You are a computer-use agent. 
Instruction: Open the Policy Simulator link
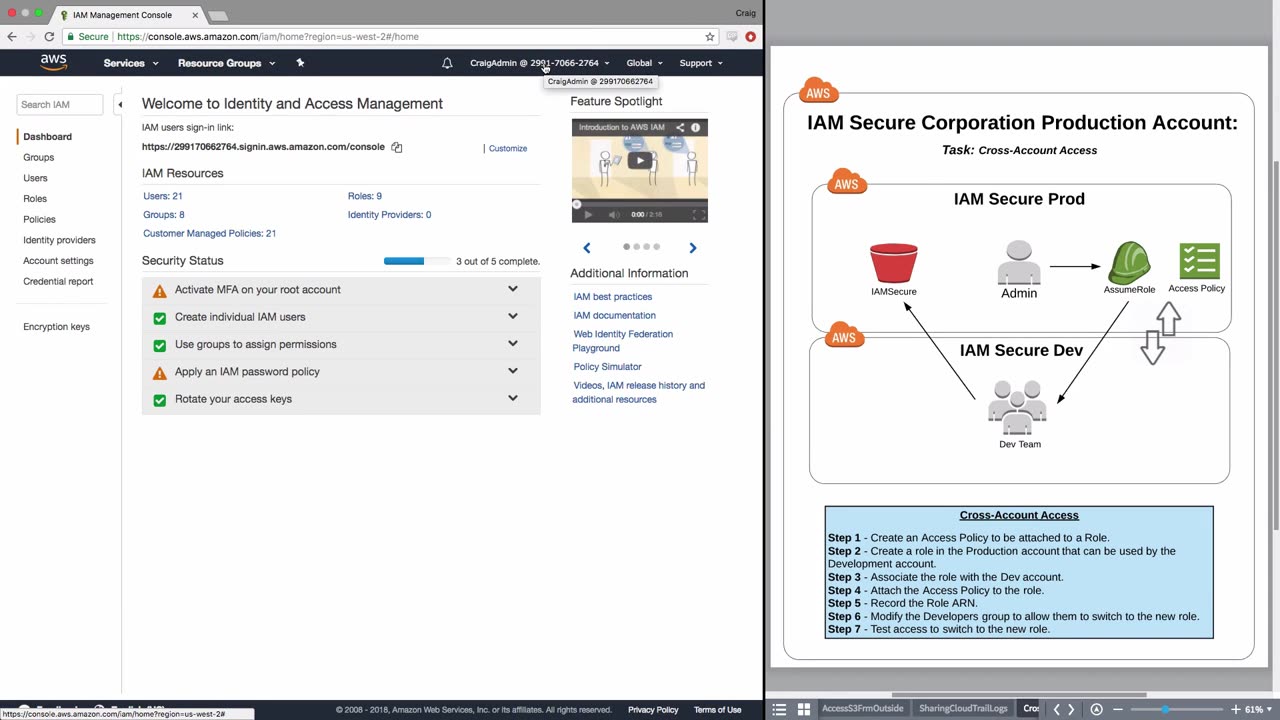click(608, 367)
